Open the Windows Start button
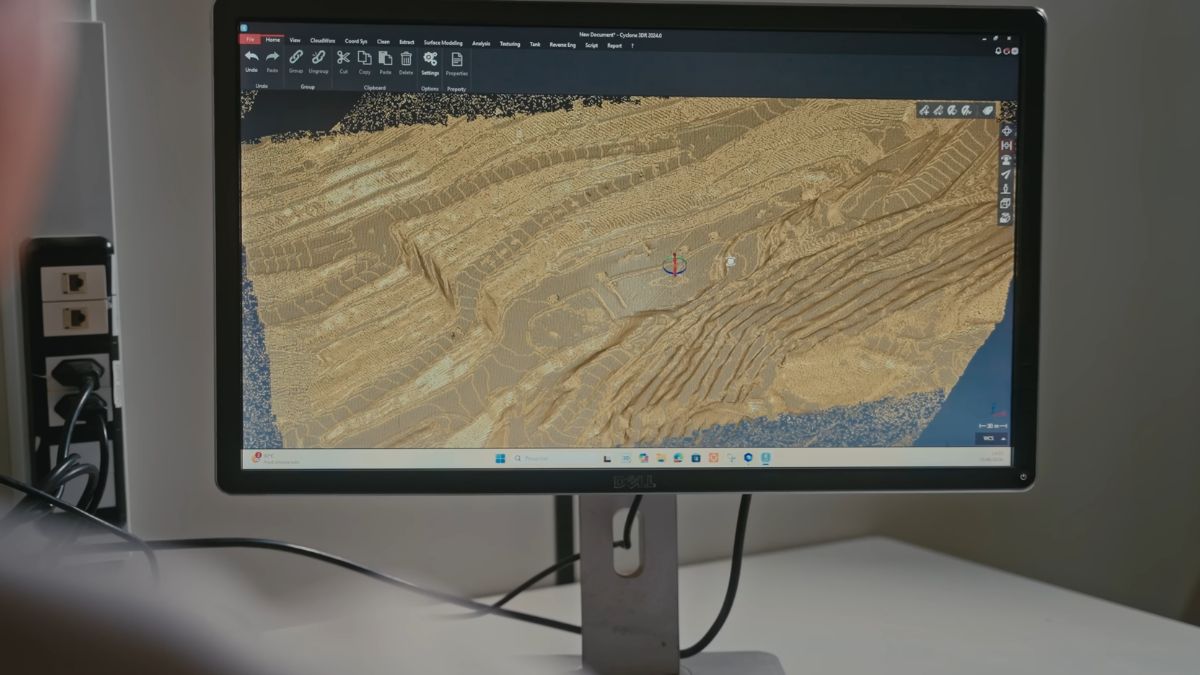1200x675 pixels. [500, 458]
